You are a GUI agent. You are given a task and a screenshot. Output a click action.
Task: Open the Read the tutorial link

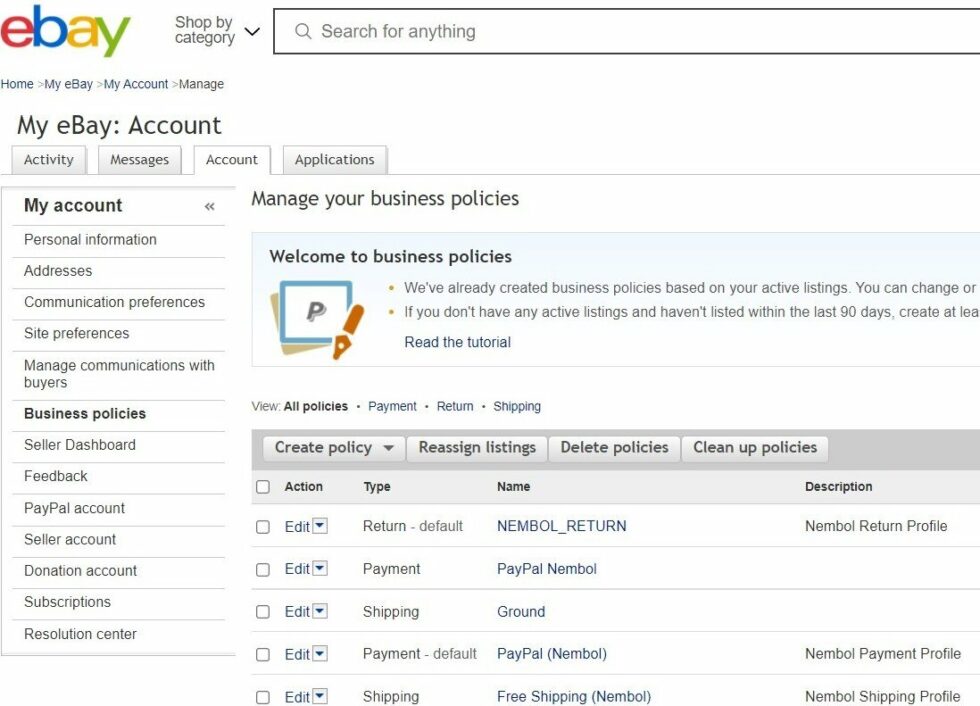pos(457,342)
